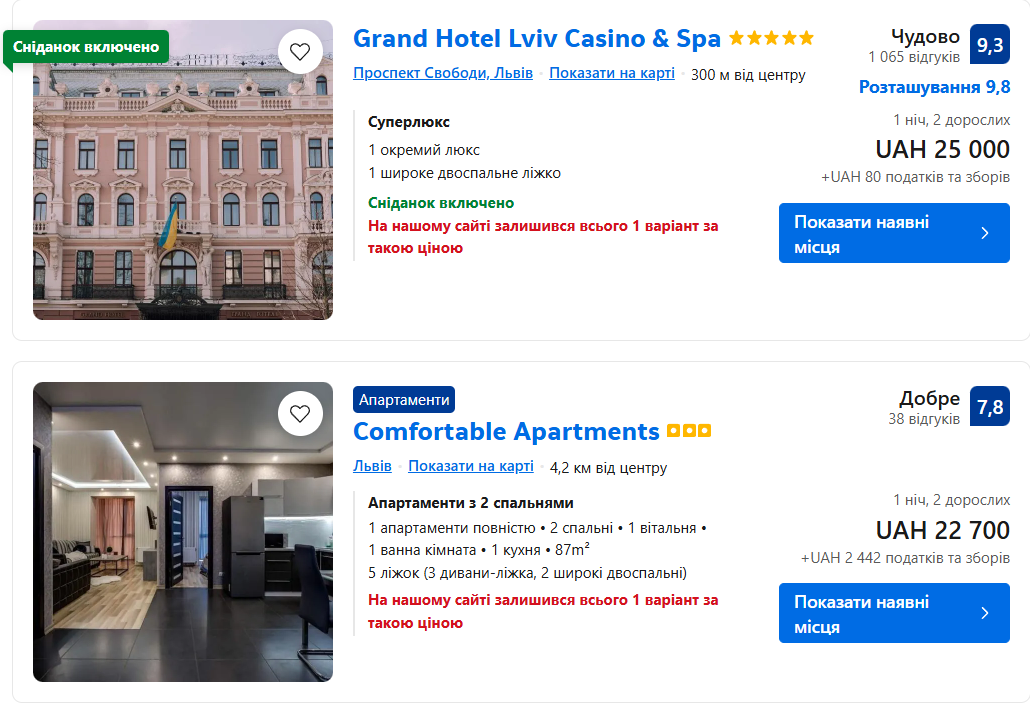Click the 'Апартаменти' property type badge
Viewport: 1030px width, 704px height.
(x=404, y=400)
